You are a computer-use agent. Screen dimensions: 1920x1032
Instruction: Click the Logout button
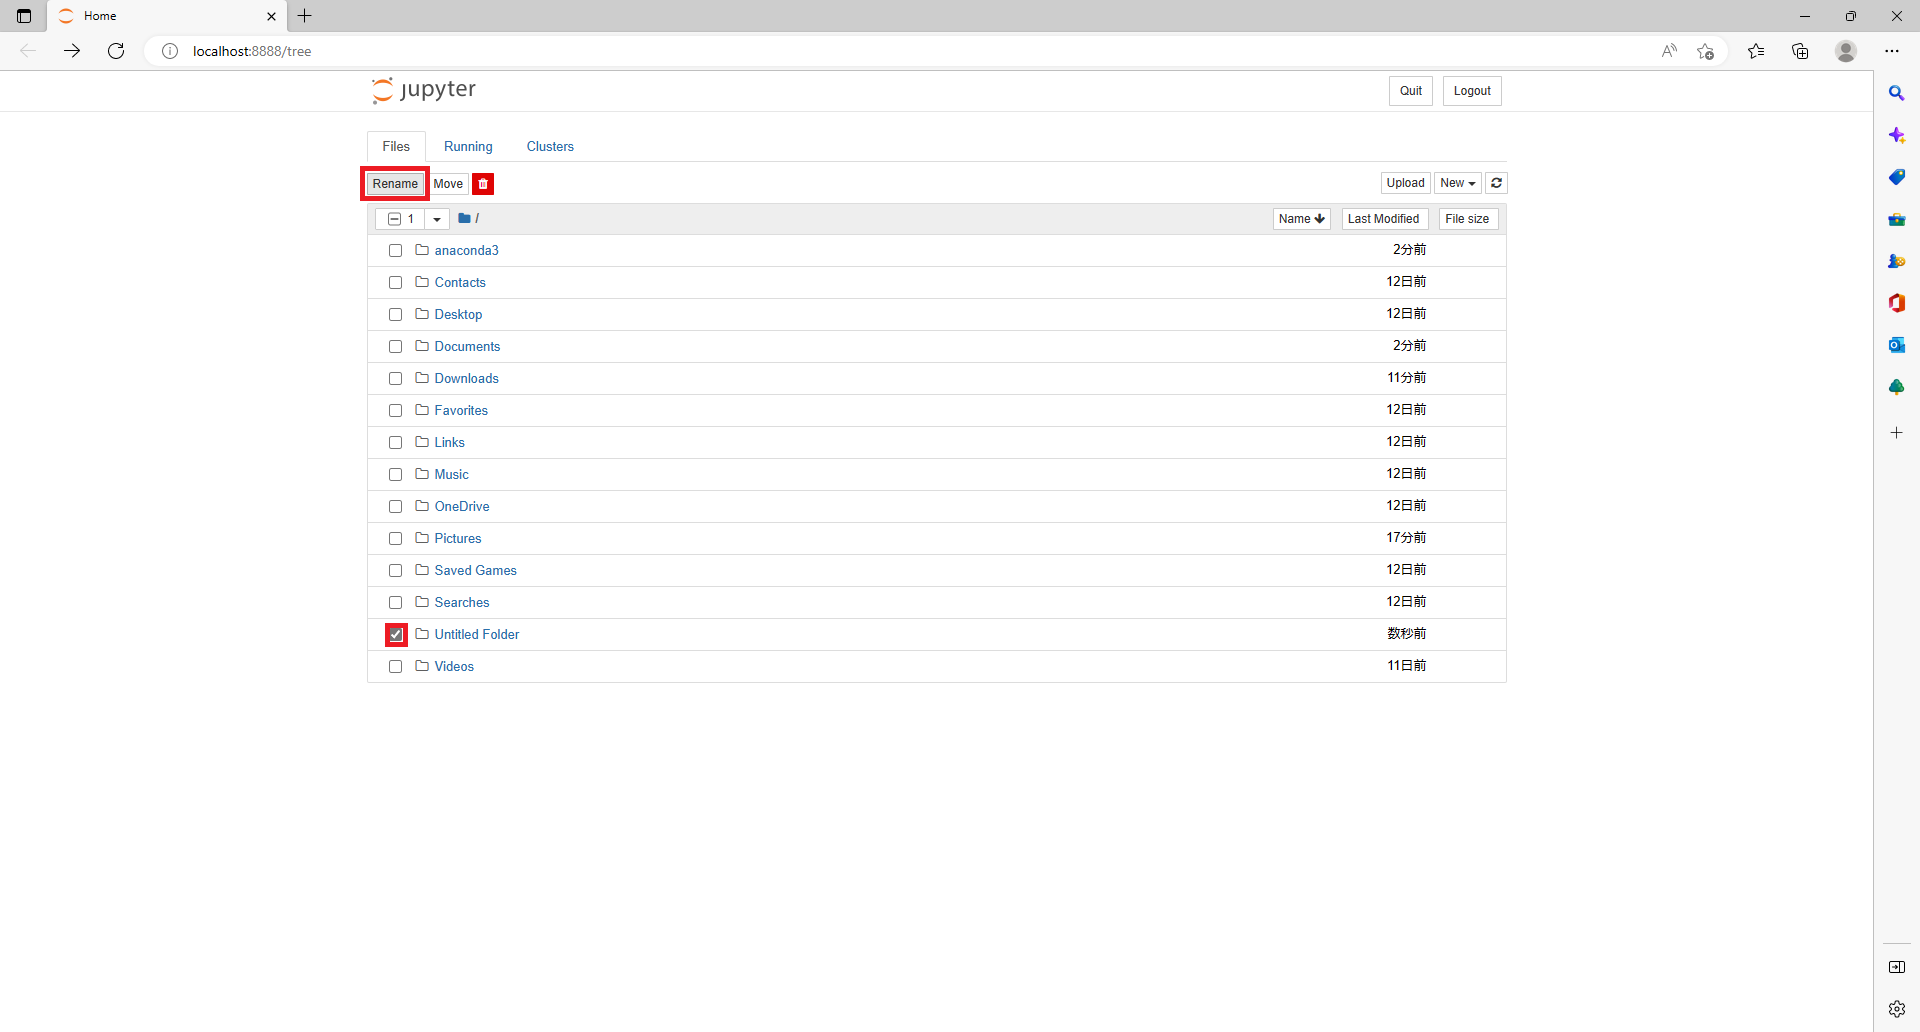(x=1472, y=91)
